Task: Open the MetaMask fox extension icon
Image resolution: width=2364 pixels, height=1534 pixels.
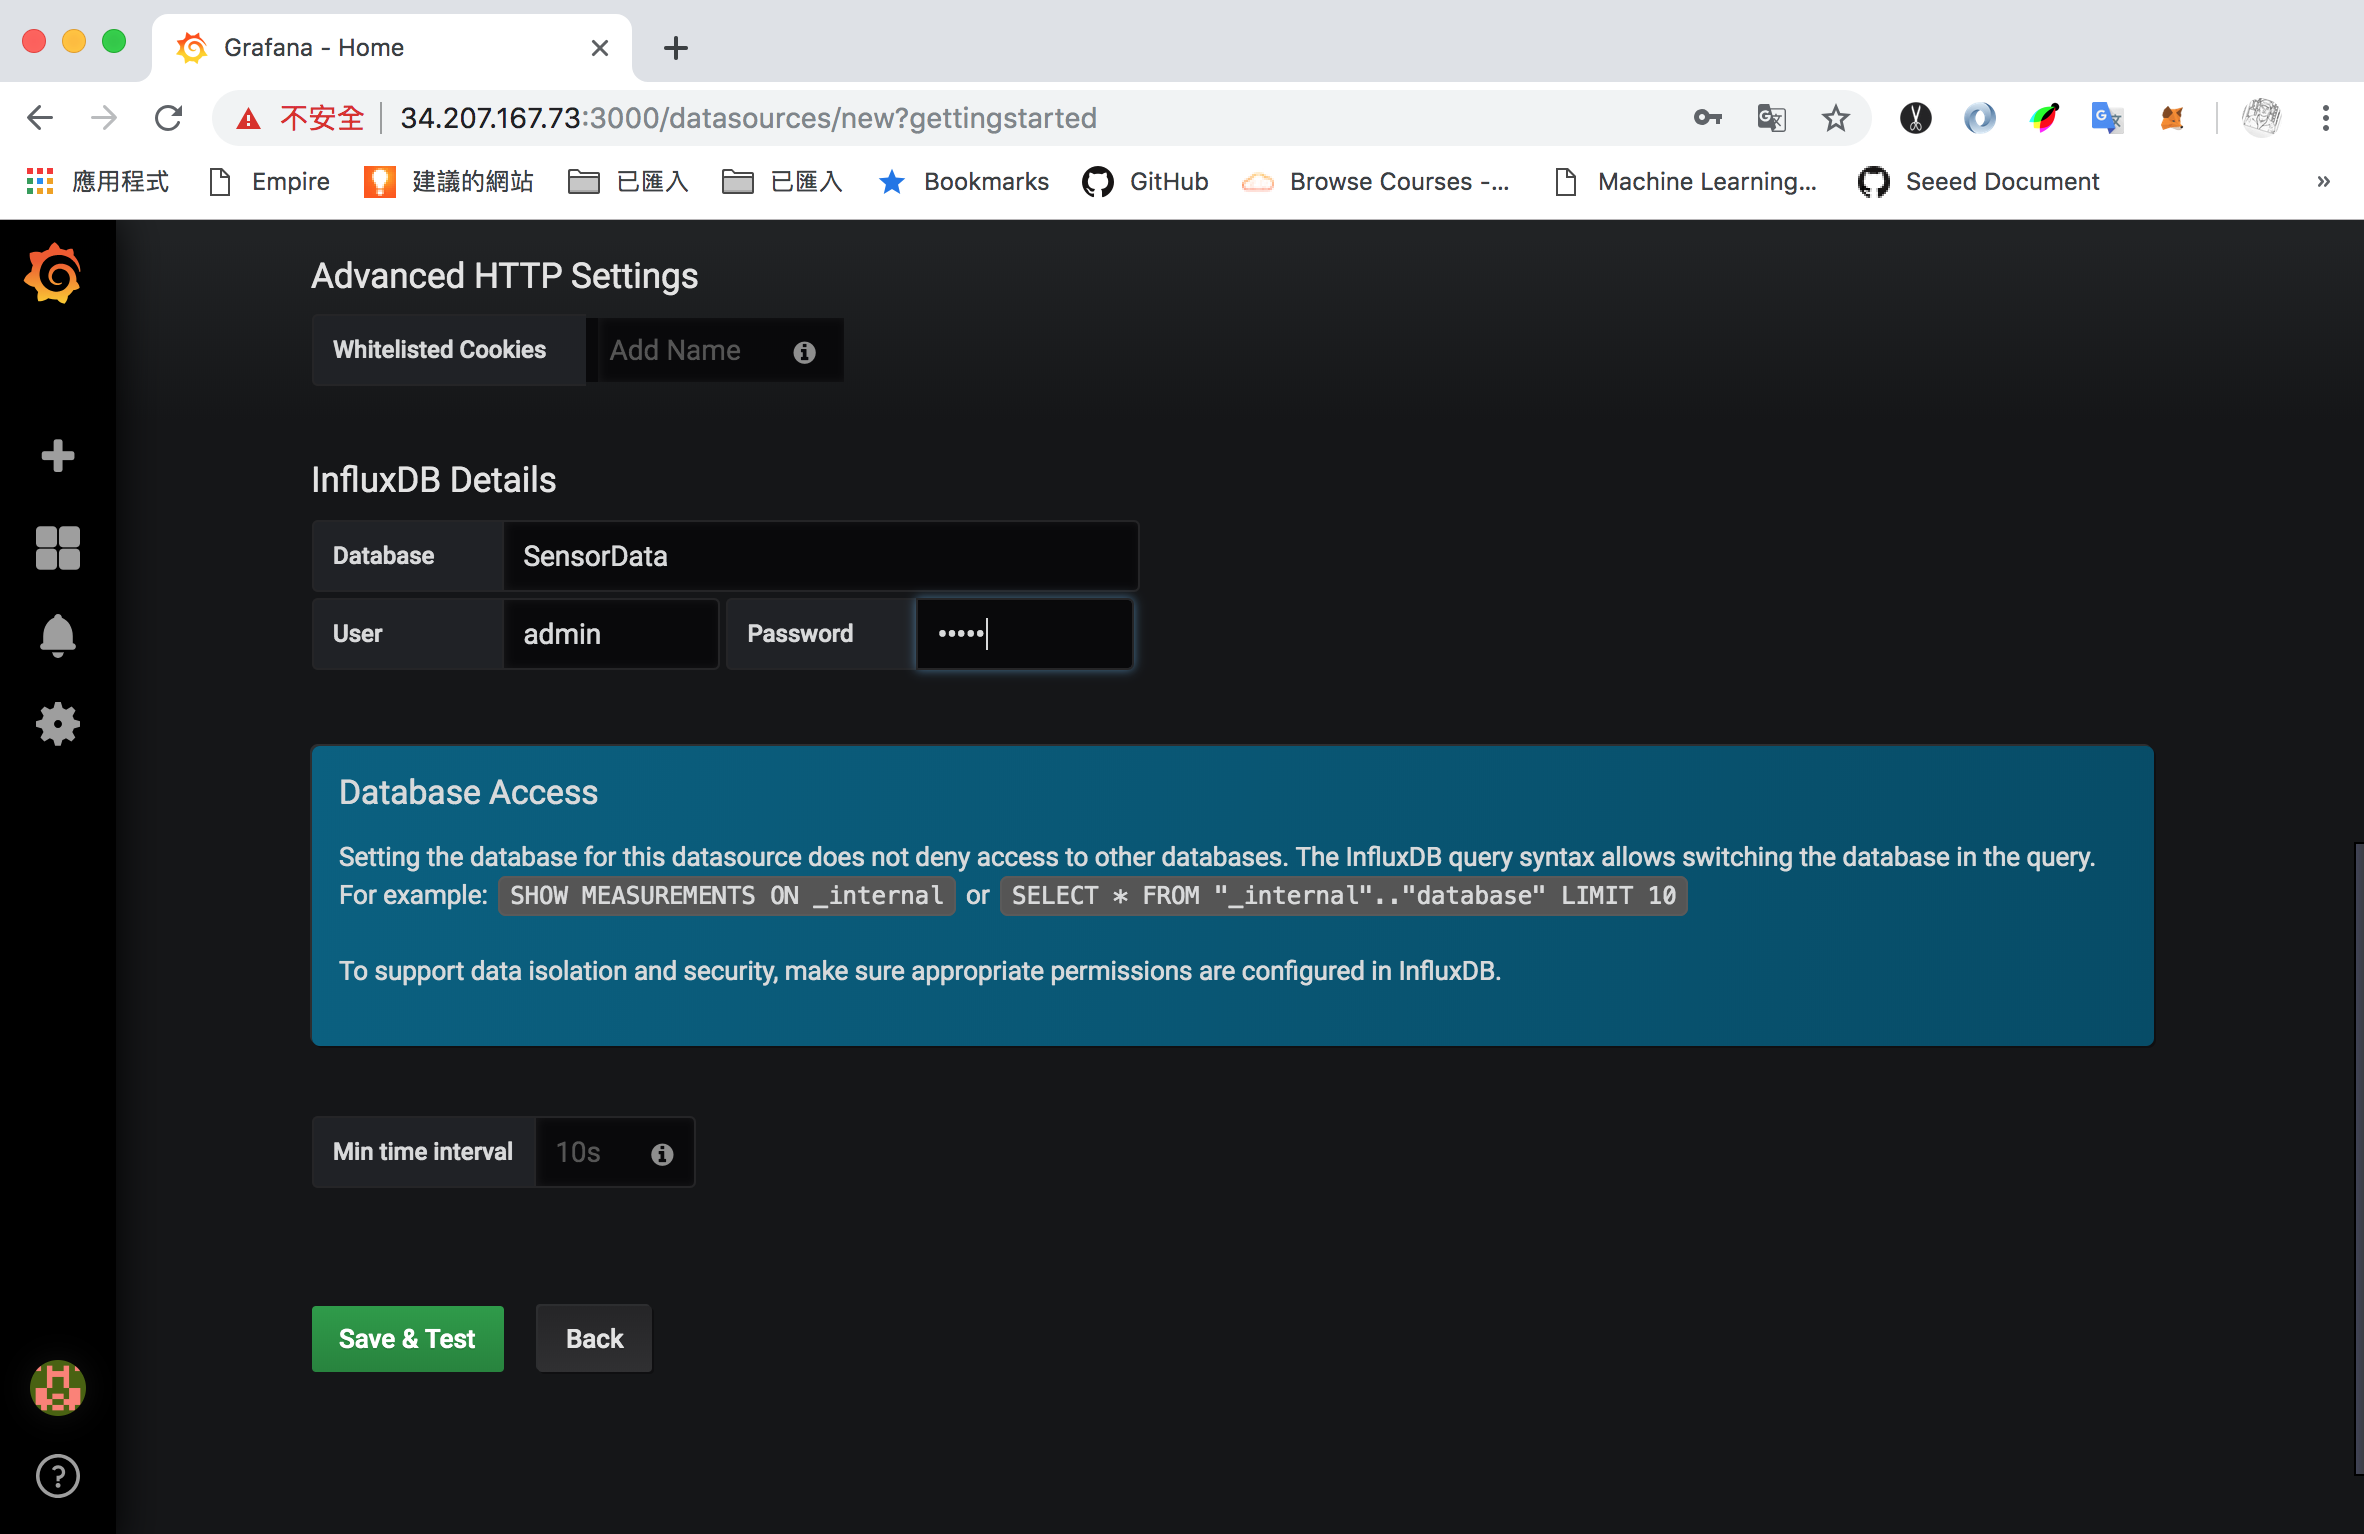Action: [x=2172, y=118]
